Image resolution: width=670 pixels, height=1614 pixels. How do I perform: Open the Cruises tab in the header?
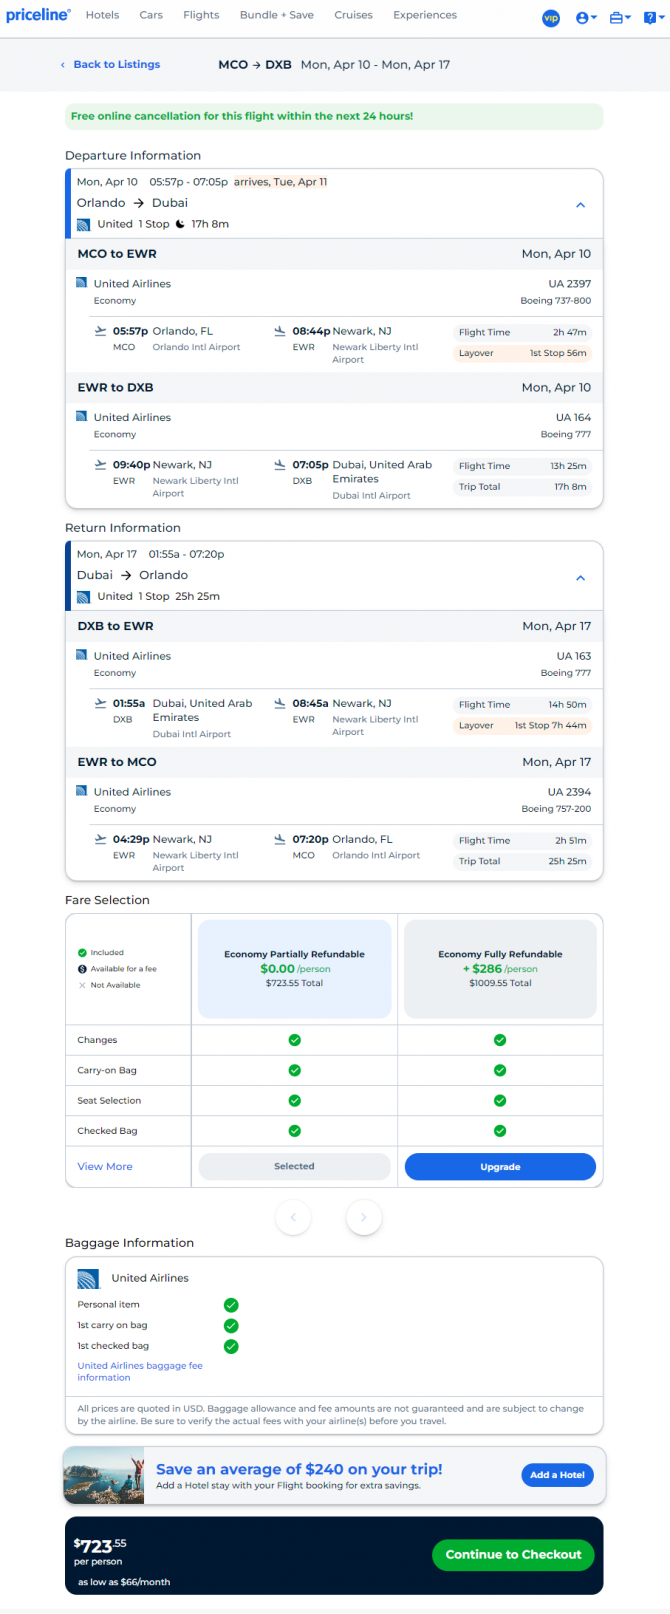tap(353, 15)
